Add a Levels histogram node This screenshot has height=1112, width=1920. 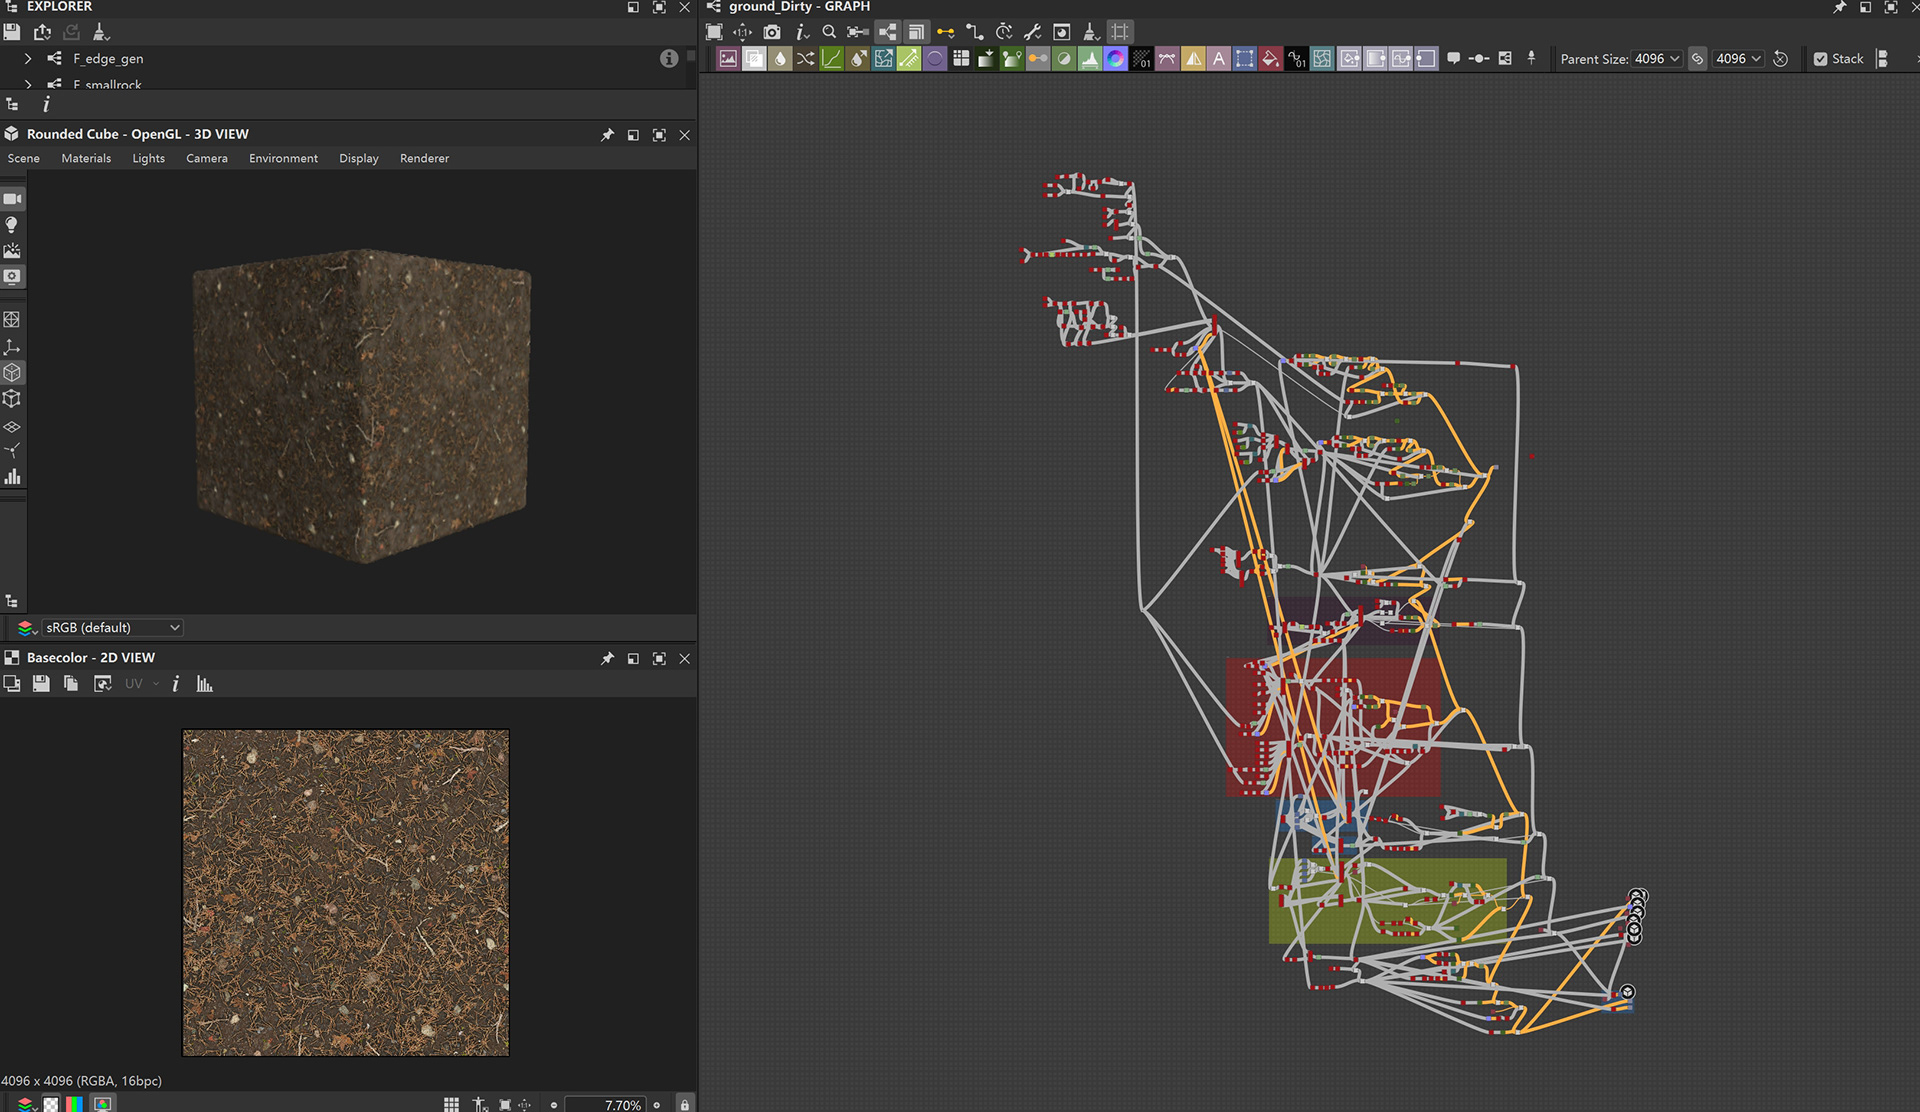pos(1089,59)
